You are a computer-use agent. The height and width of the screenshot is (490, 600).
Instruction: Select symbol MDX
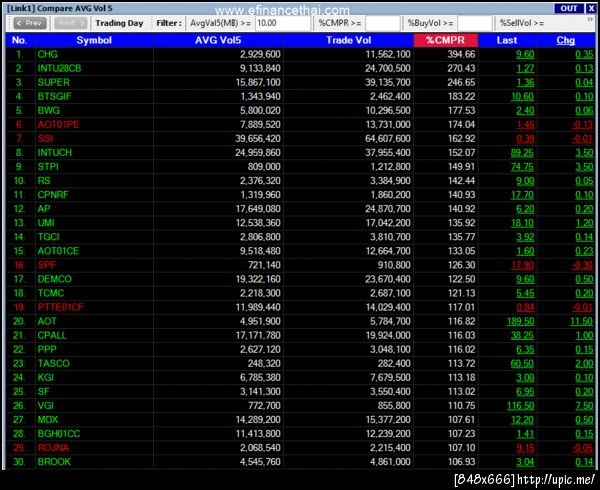48,420
